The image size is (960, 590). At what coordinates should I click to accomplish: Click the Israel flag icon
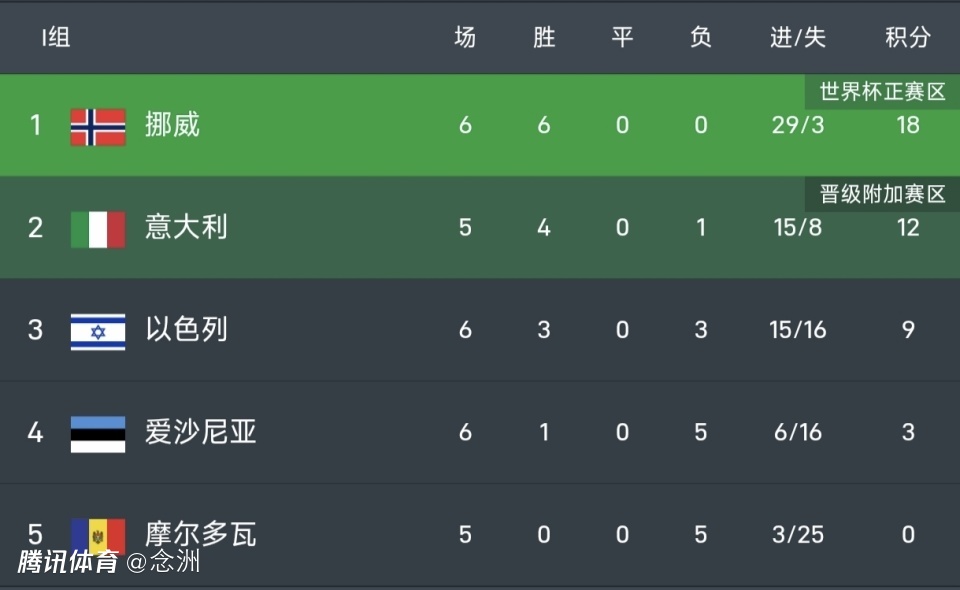coord(98,331)
